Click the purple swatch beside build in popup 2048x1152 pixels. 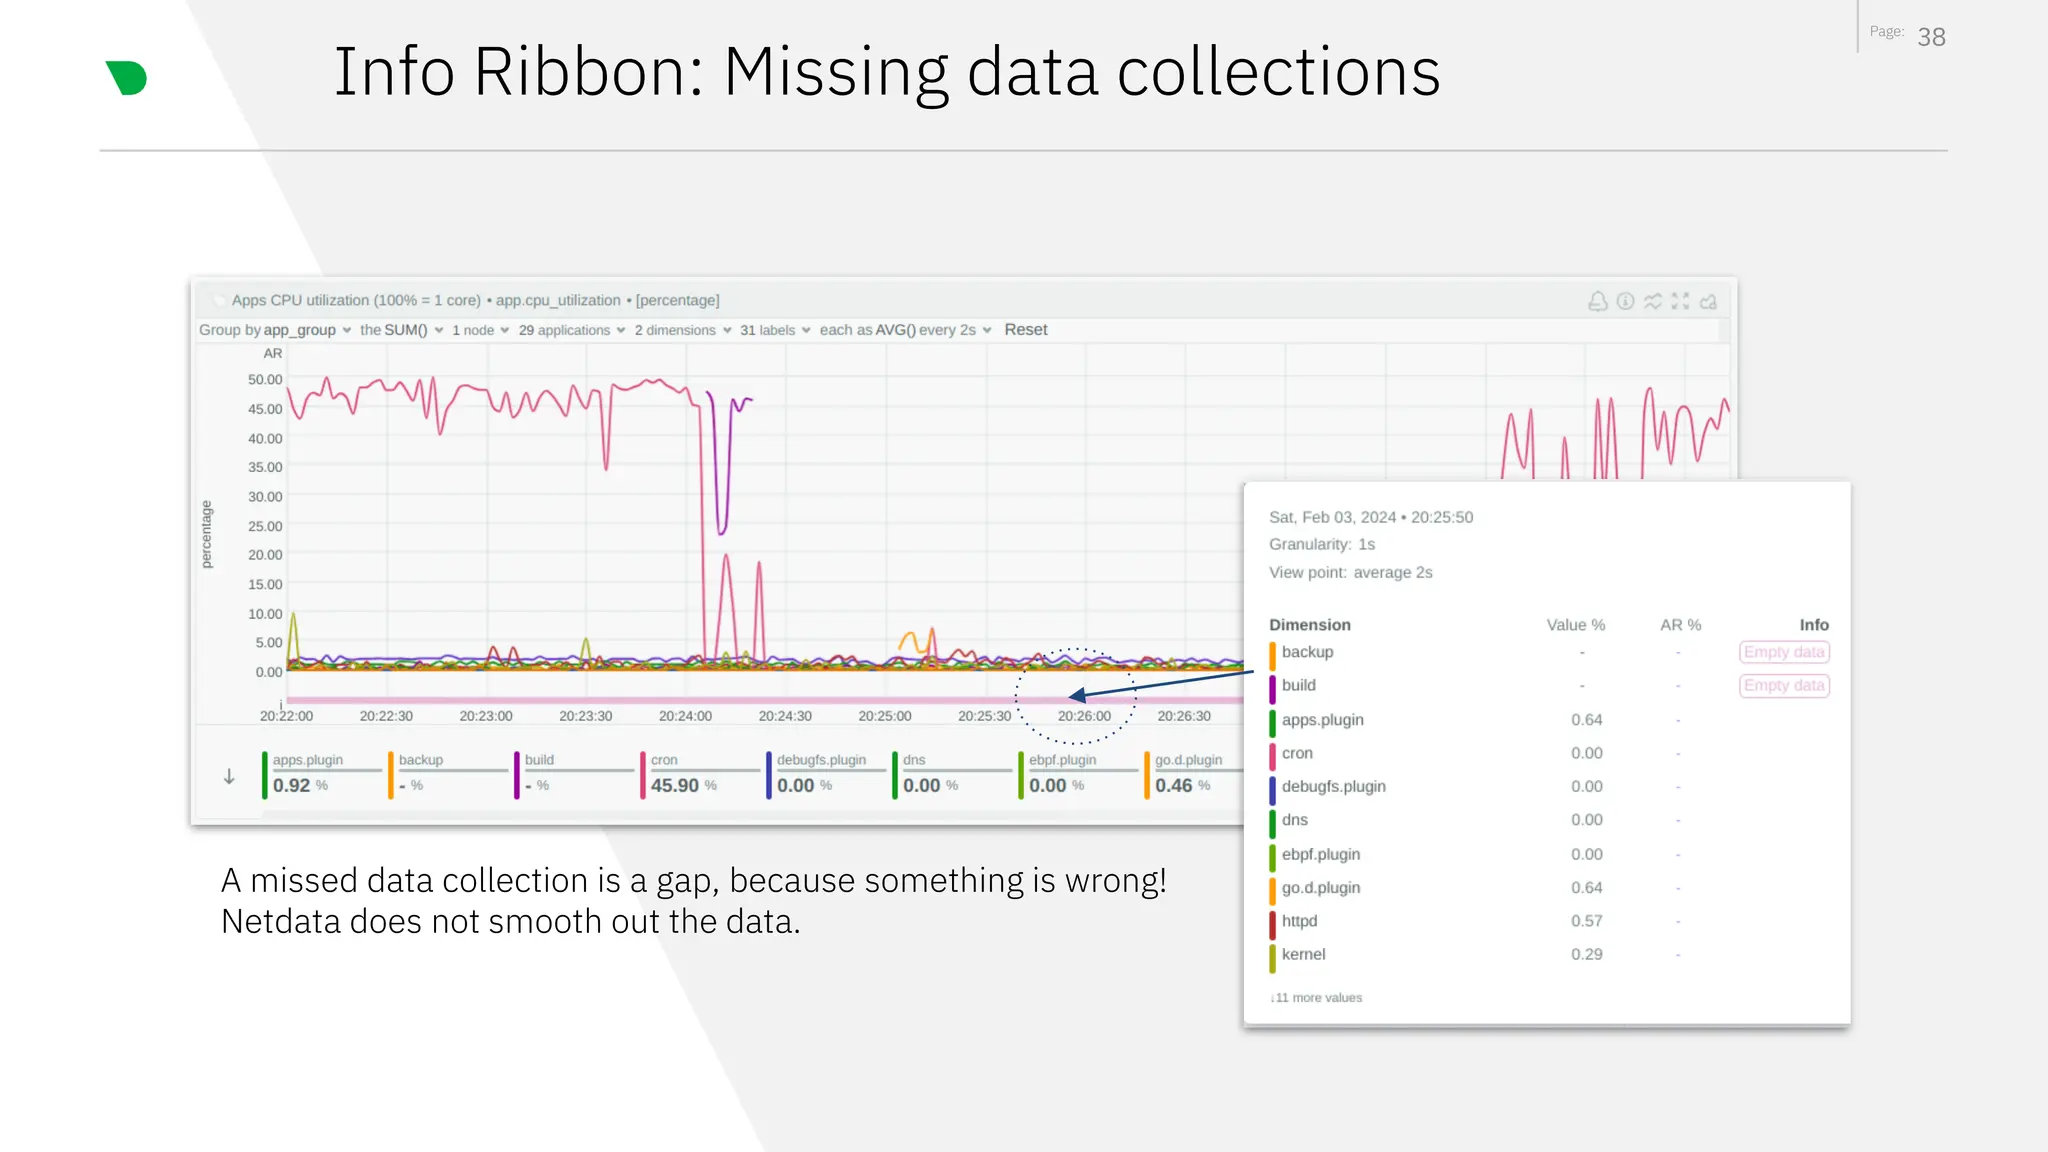1273,689
